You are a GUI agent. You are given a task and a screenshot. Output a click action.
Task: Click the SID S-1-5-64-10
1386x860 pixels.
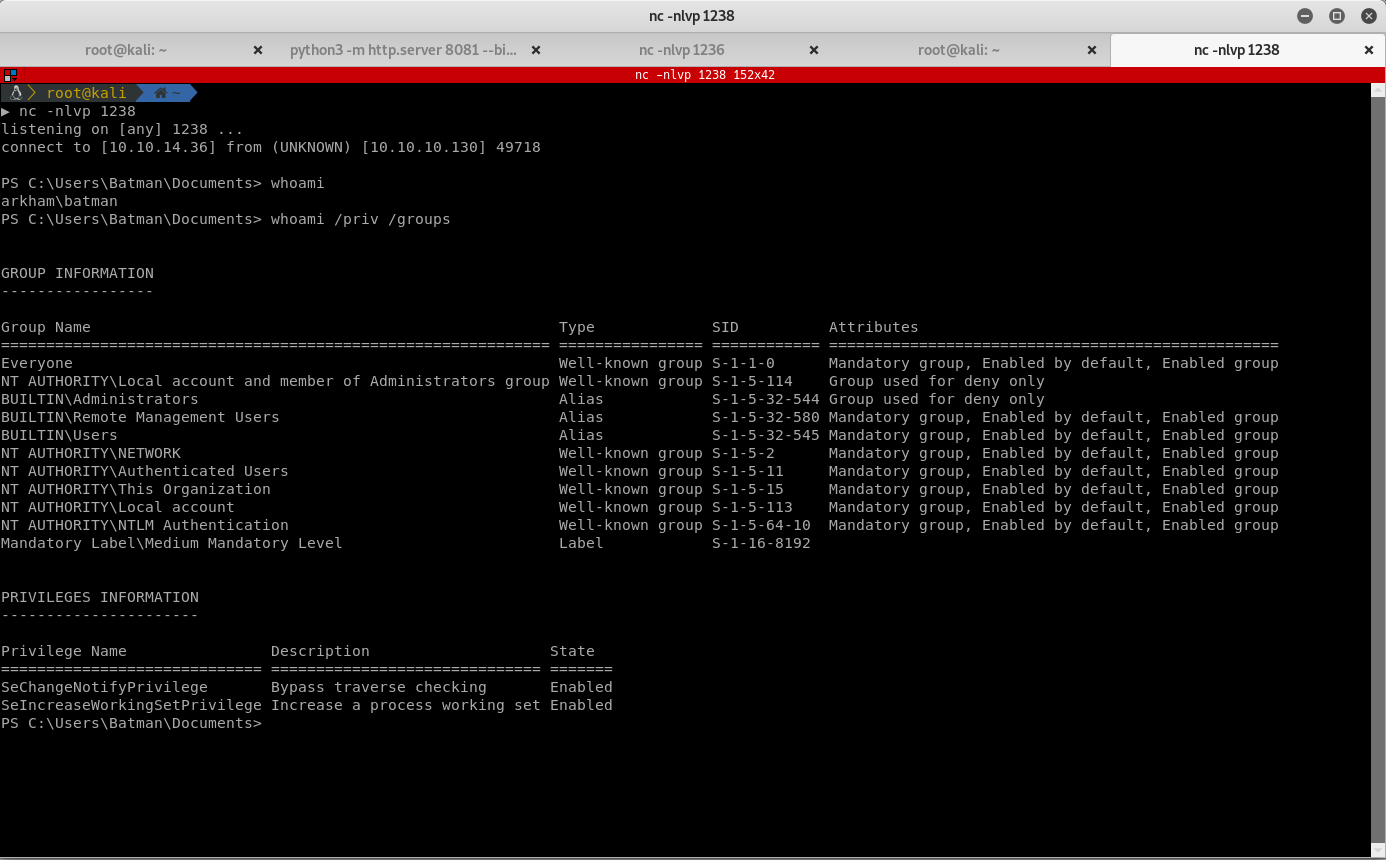[x=761, y=525]
